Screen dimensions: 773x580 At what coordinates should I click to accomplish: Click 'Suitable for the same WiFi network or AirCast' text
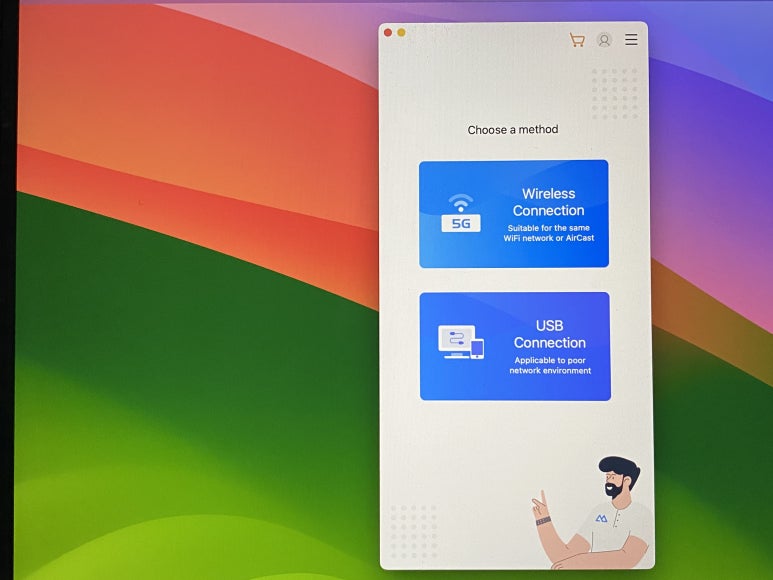549,233
